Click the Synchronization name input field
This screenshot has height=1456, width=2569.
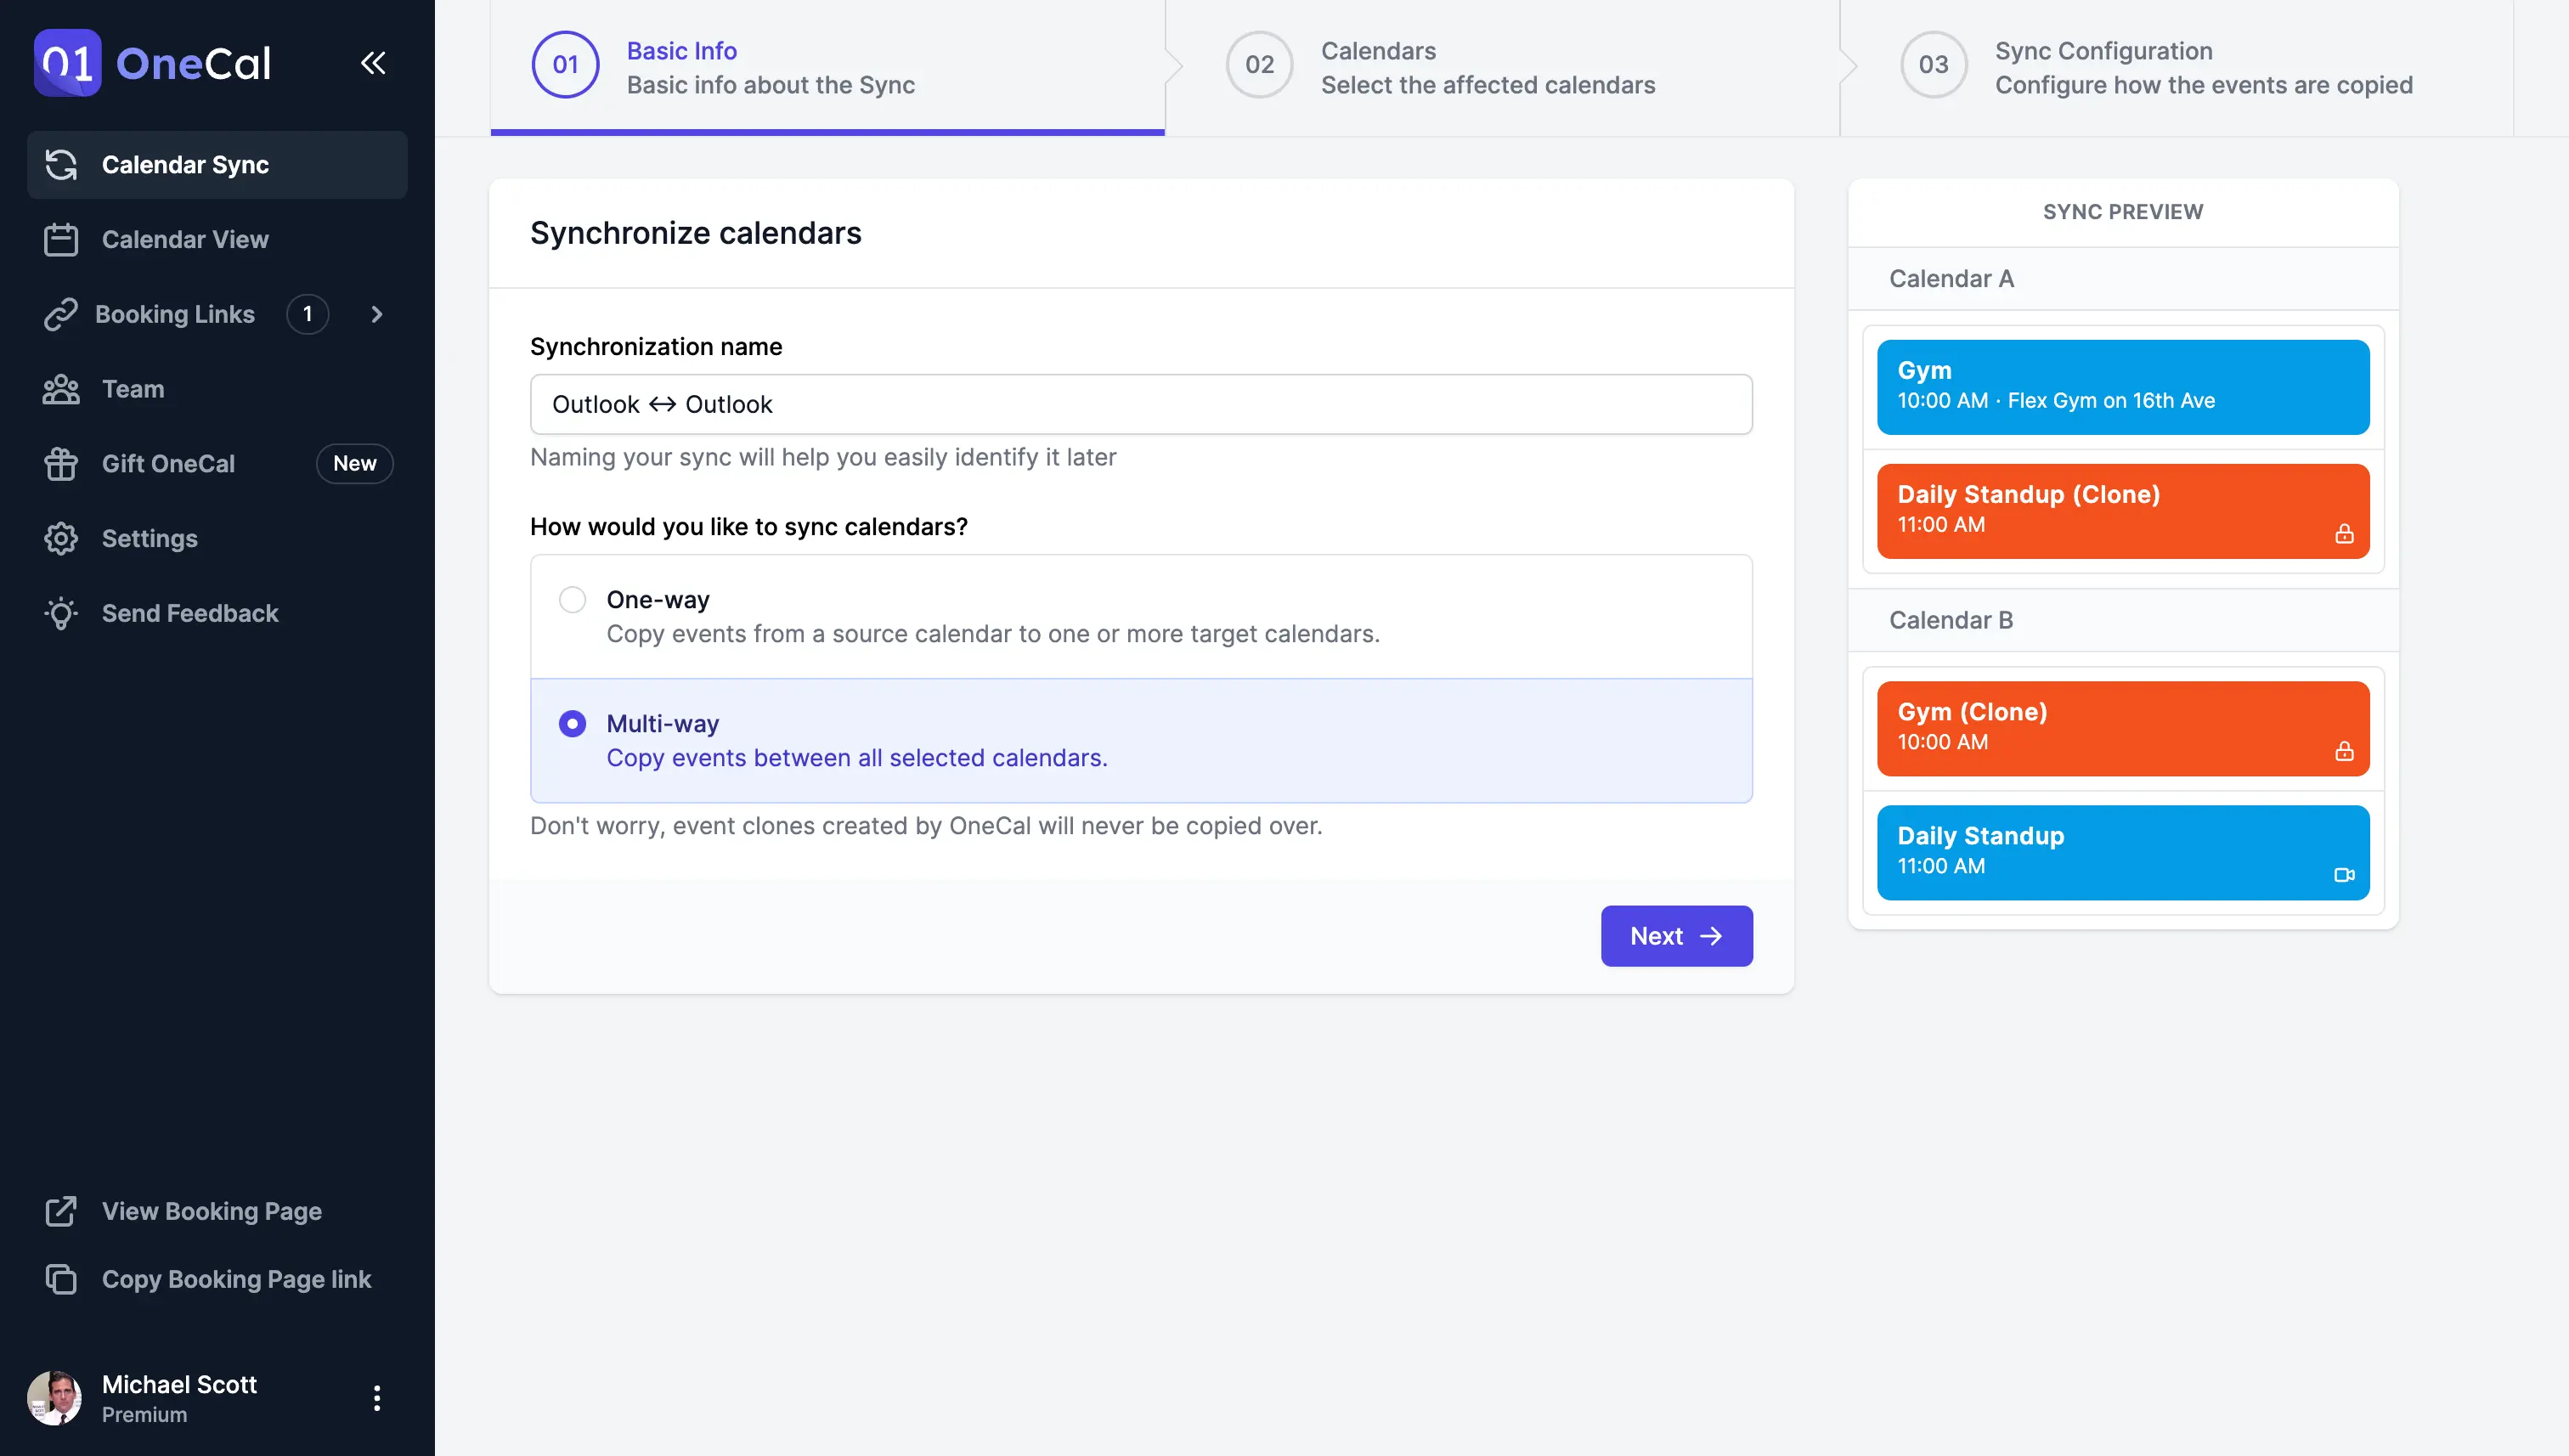(1142, 404)
